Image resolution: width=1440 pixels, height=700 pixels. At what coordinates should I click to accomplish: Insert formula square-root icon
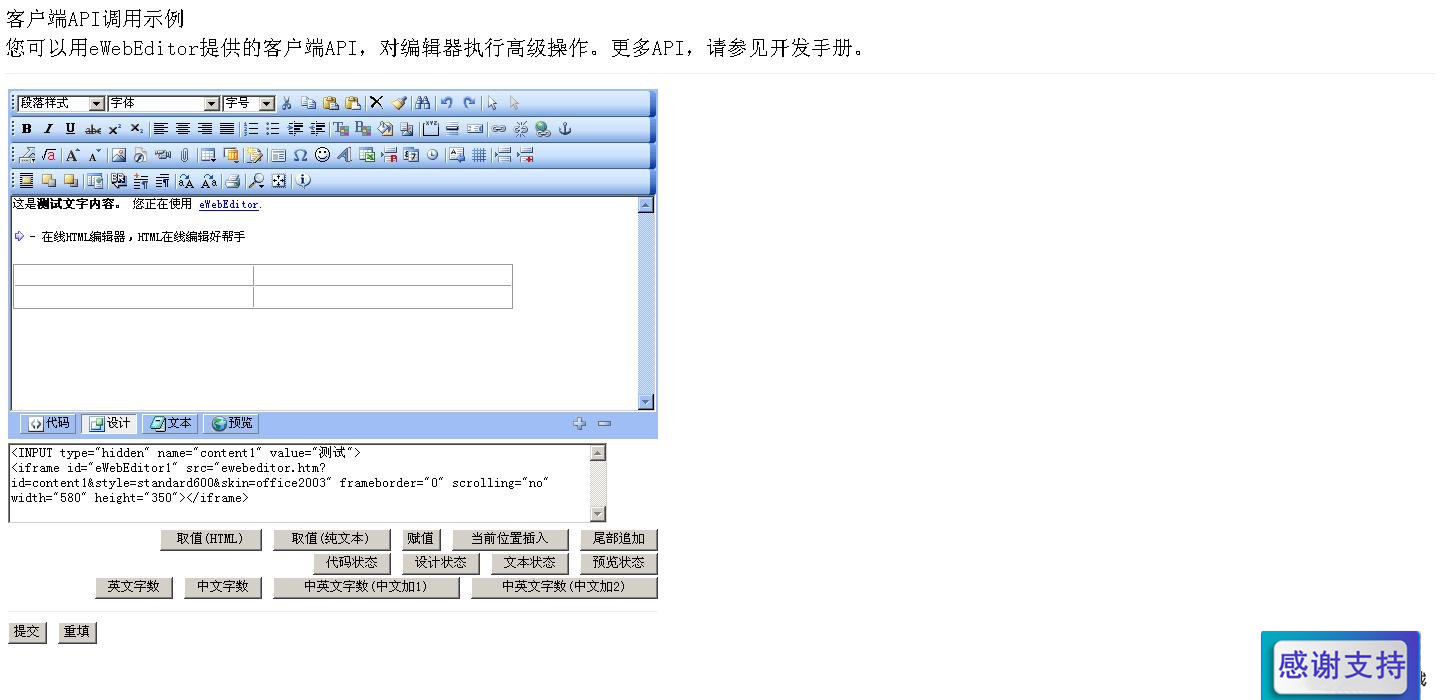[x=49, y=155]
